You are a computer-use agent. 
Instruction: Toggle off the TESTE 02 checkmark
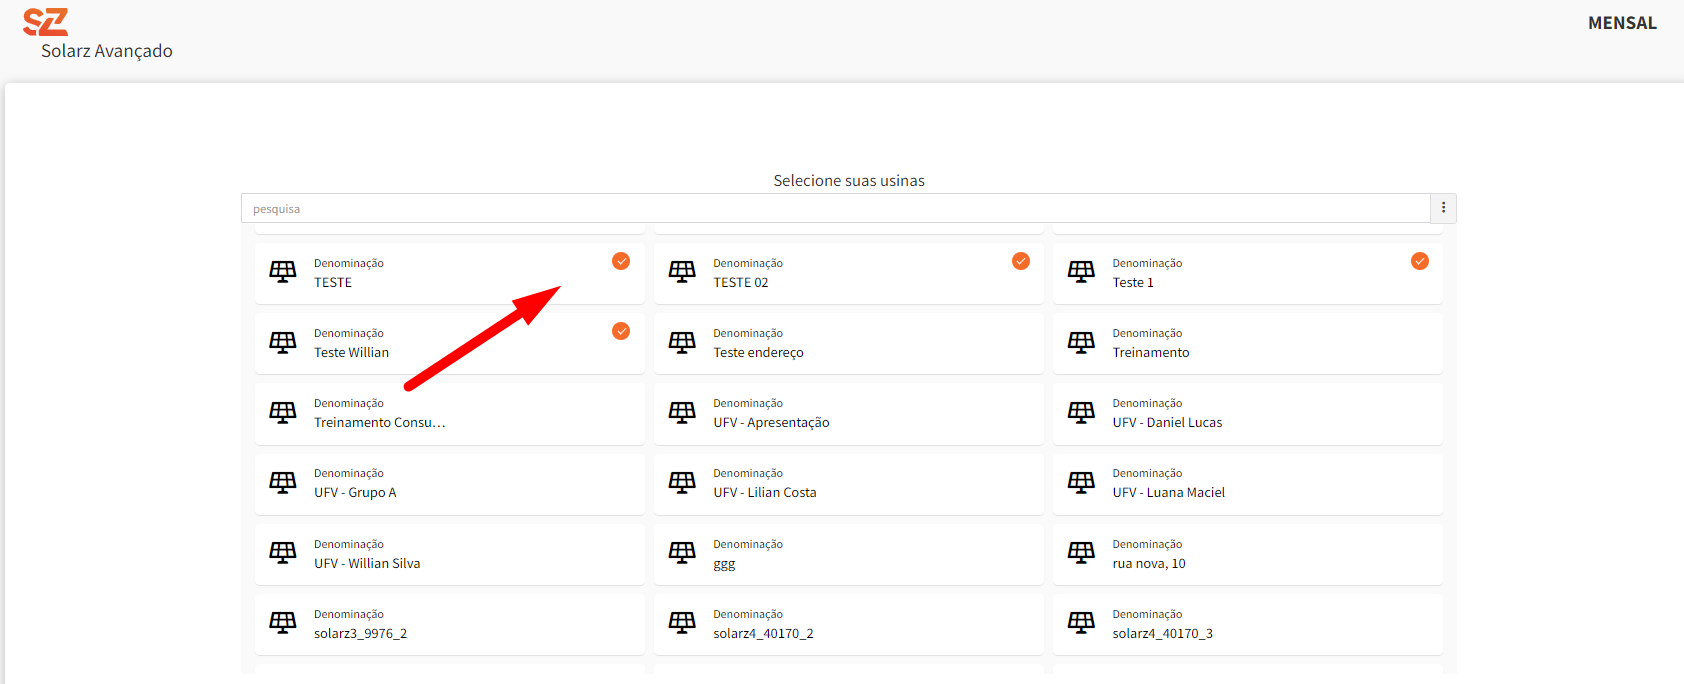point(1020,261)
